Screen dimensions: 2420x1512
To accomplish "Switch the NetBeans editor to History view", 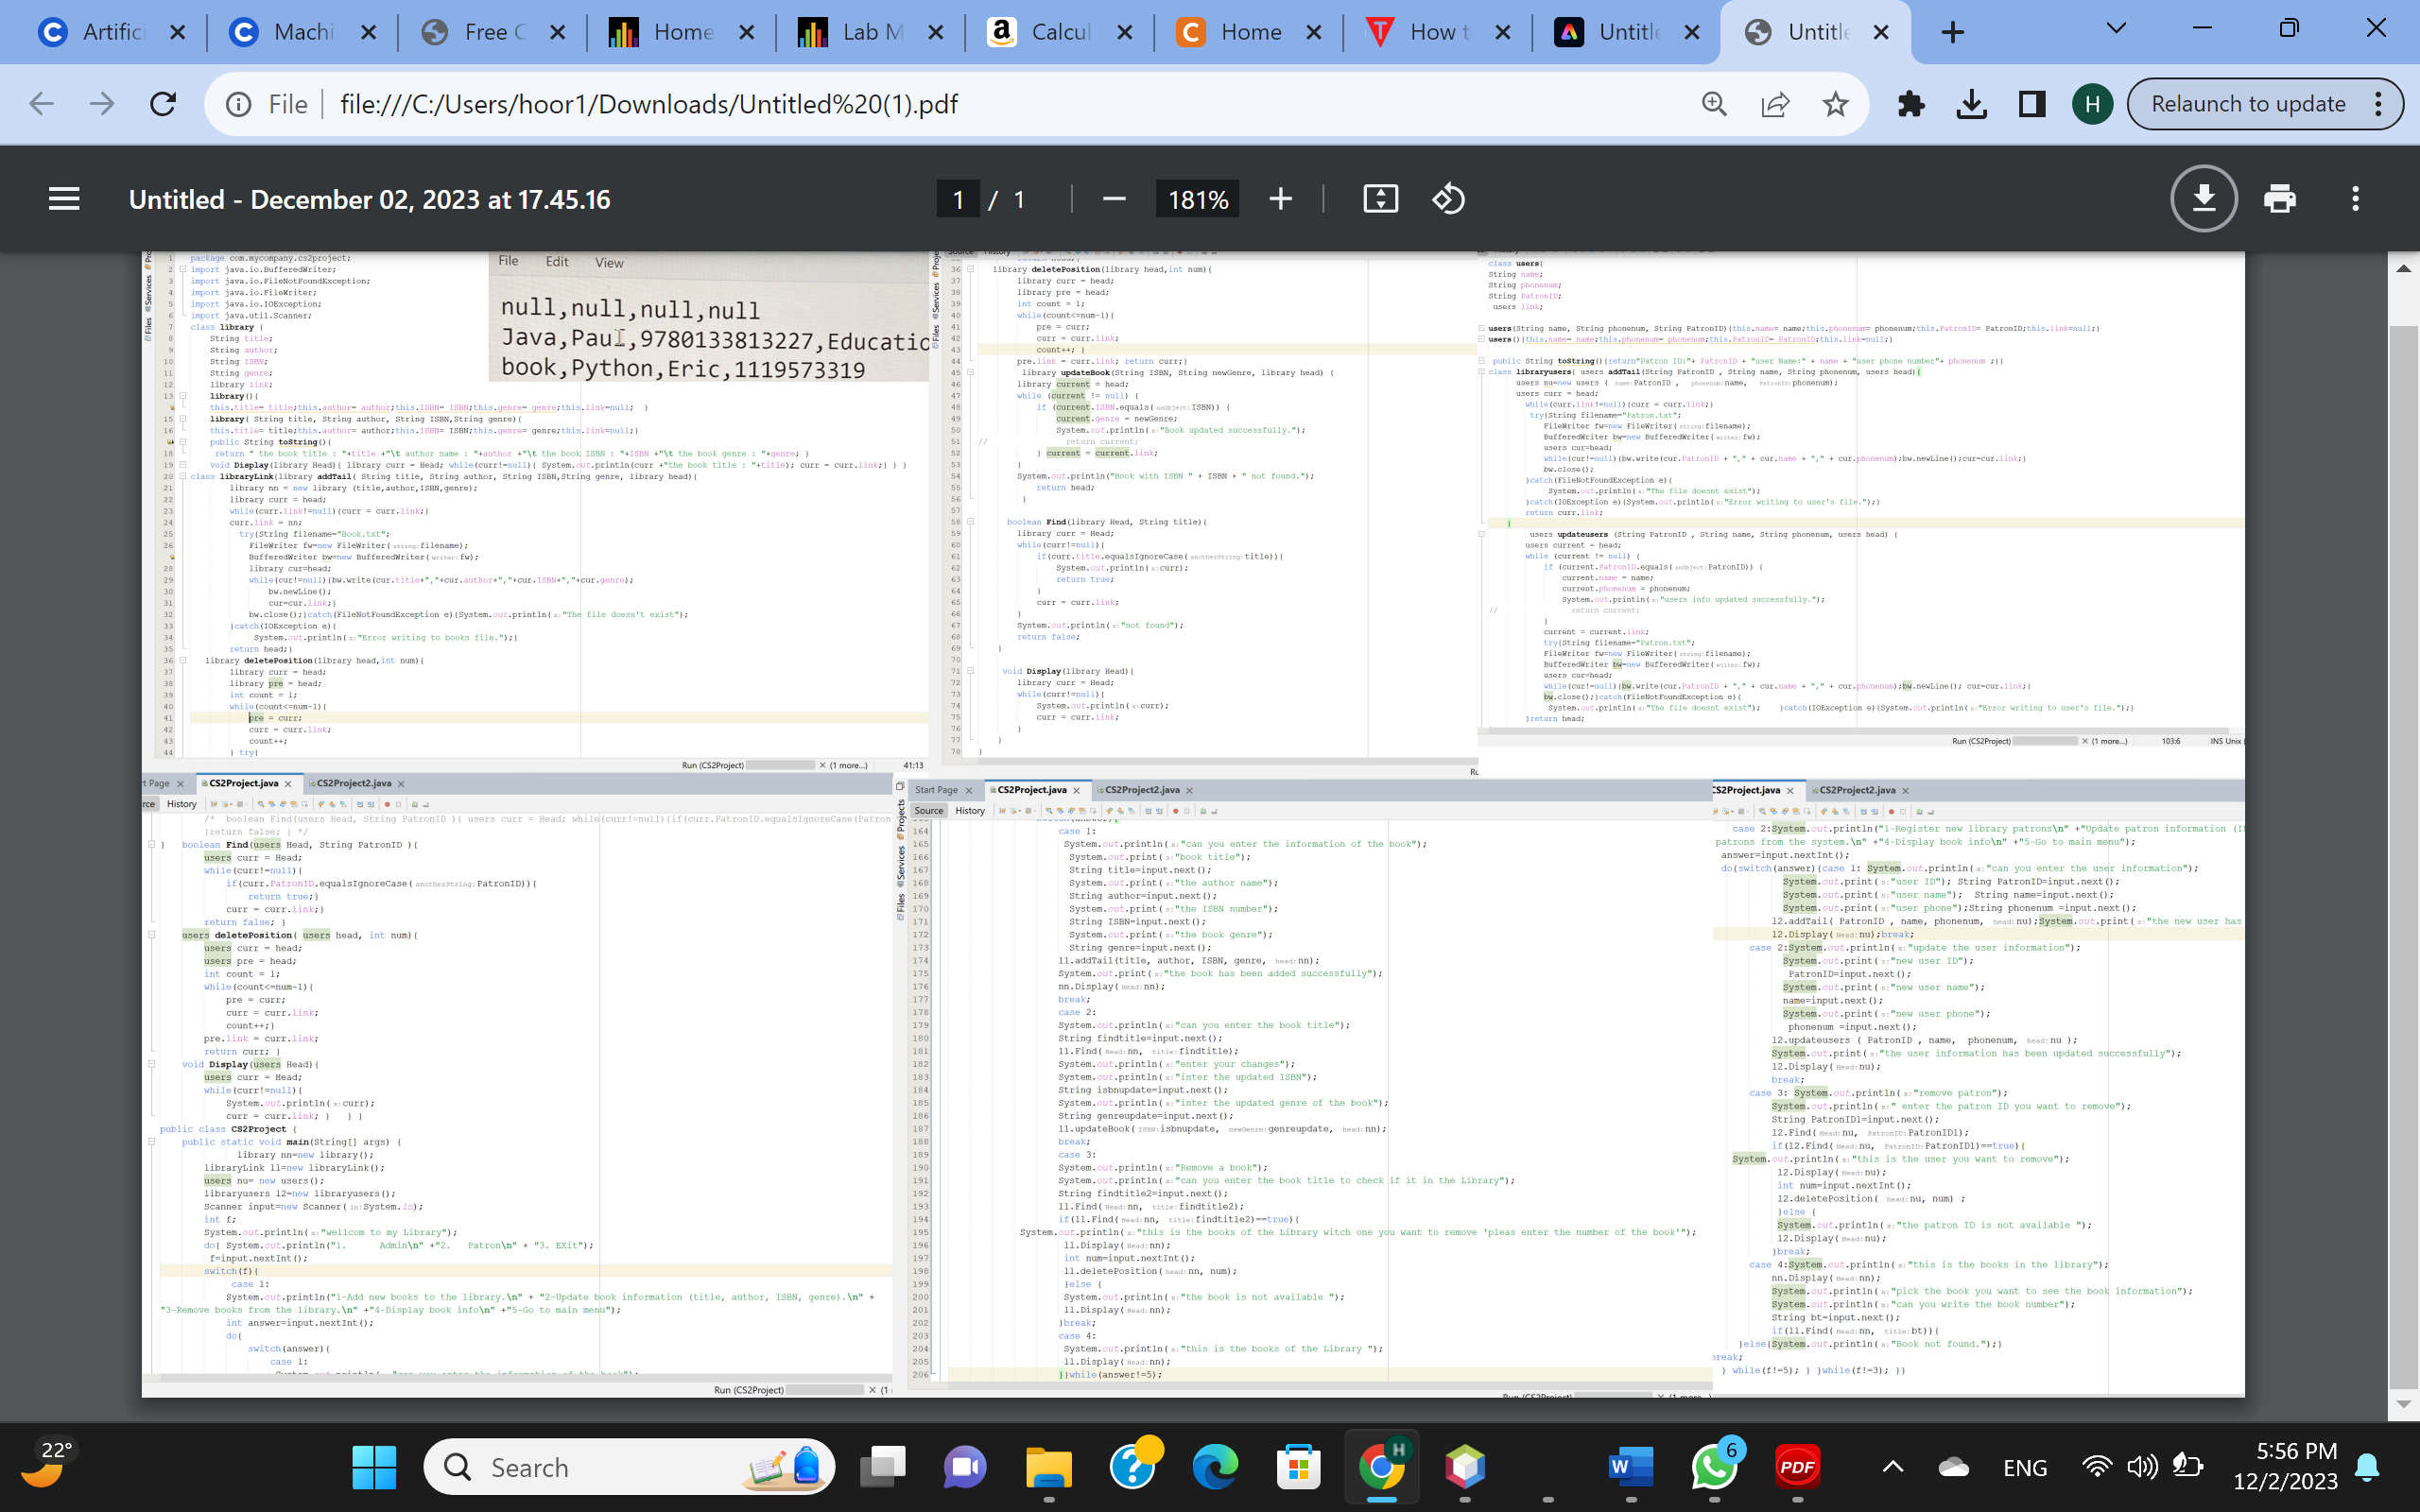I will (968, 810).
